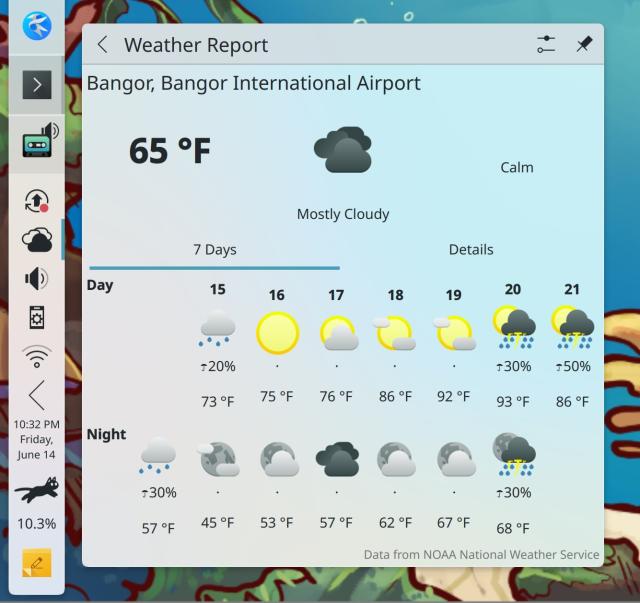The image size is (640, 603).
Task: Switch to the Details tab
Action: pyautogui.click(x=471, y=250)
